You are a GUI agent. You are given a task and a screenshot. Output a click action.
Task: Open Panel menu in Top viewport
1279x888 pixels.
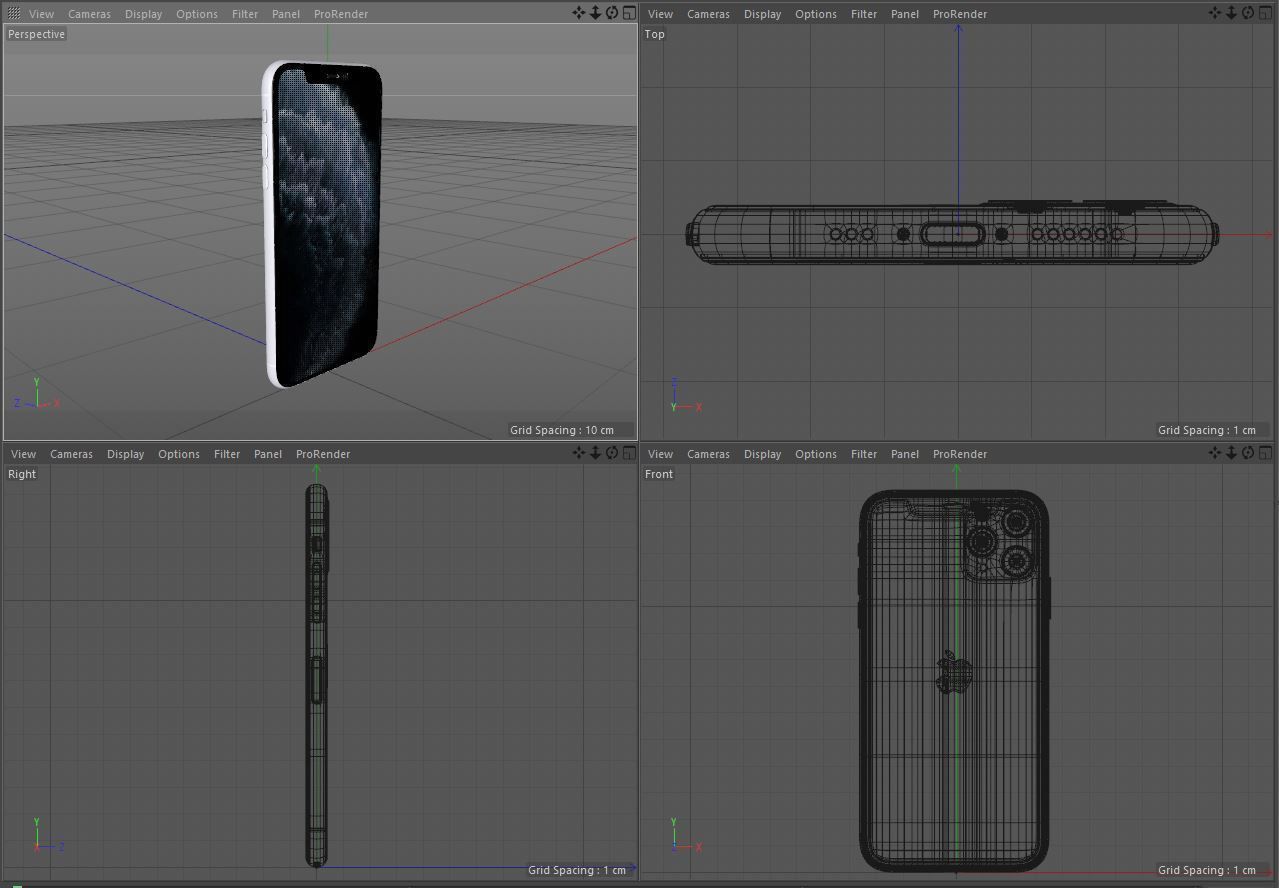click(x=905, y=14)
